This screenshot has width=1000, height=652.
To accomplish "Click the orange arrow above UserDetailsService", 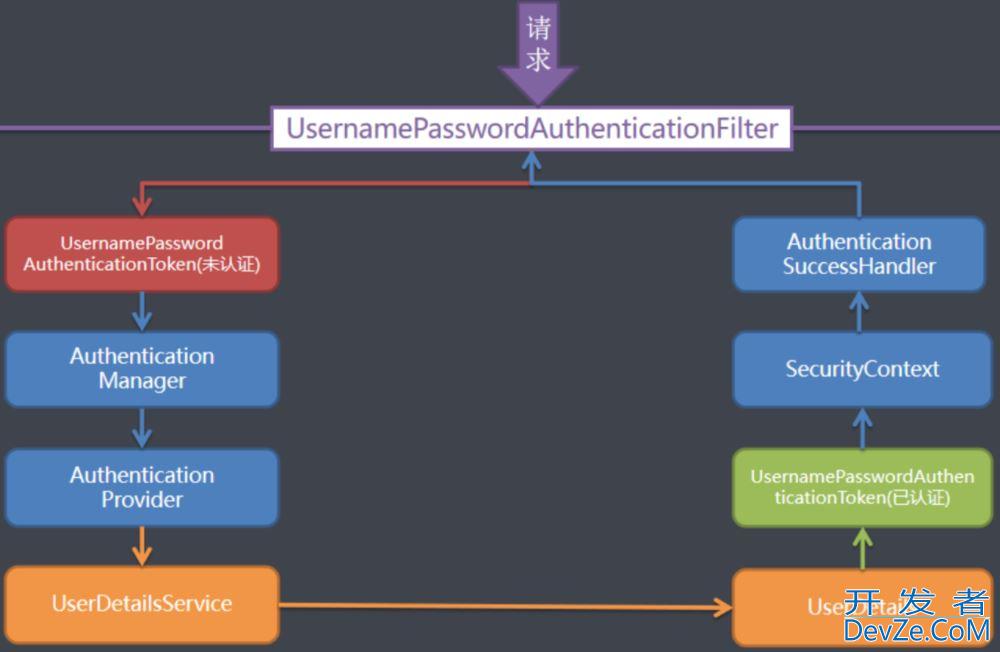I will (142, 546).
